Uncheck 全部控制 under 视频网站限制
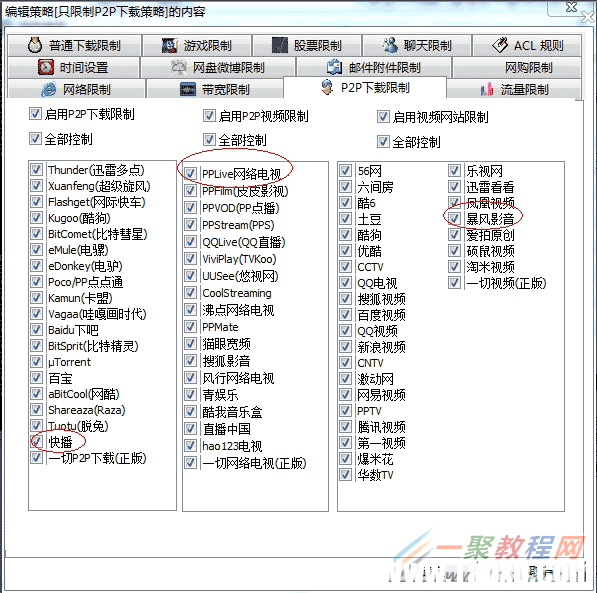This screenshot has height=593, width=597. coord(383,142)
